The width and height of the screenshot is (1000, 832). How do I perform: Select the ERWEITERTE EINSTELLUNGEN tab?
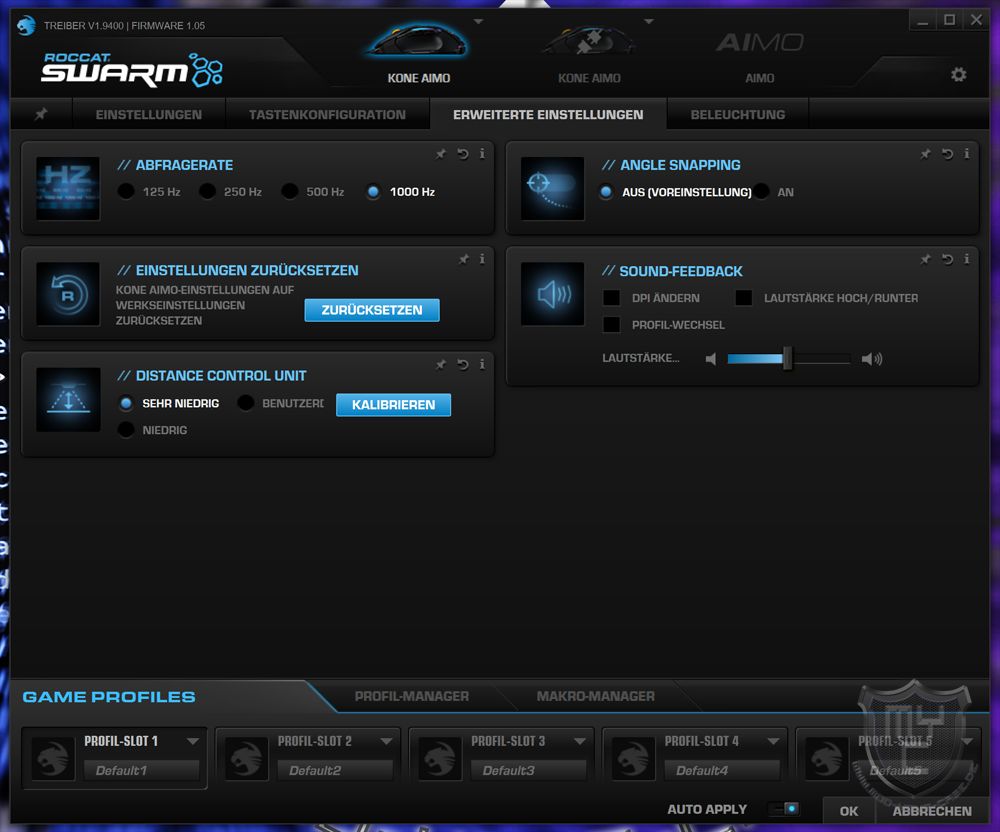(548, 115)
